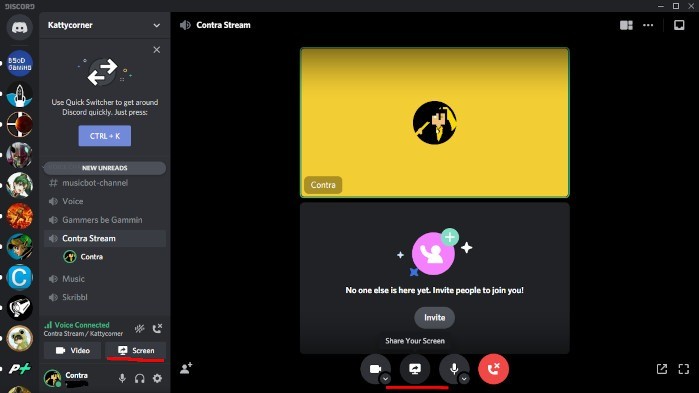Disconnect from voice in sidebar panel

coord(157,329)
